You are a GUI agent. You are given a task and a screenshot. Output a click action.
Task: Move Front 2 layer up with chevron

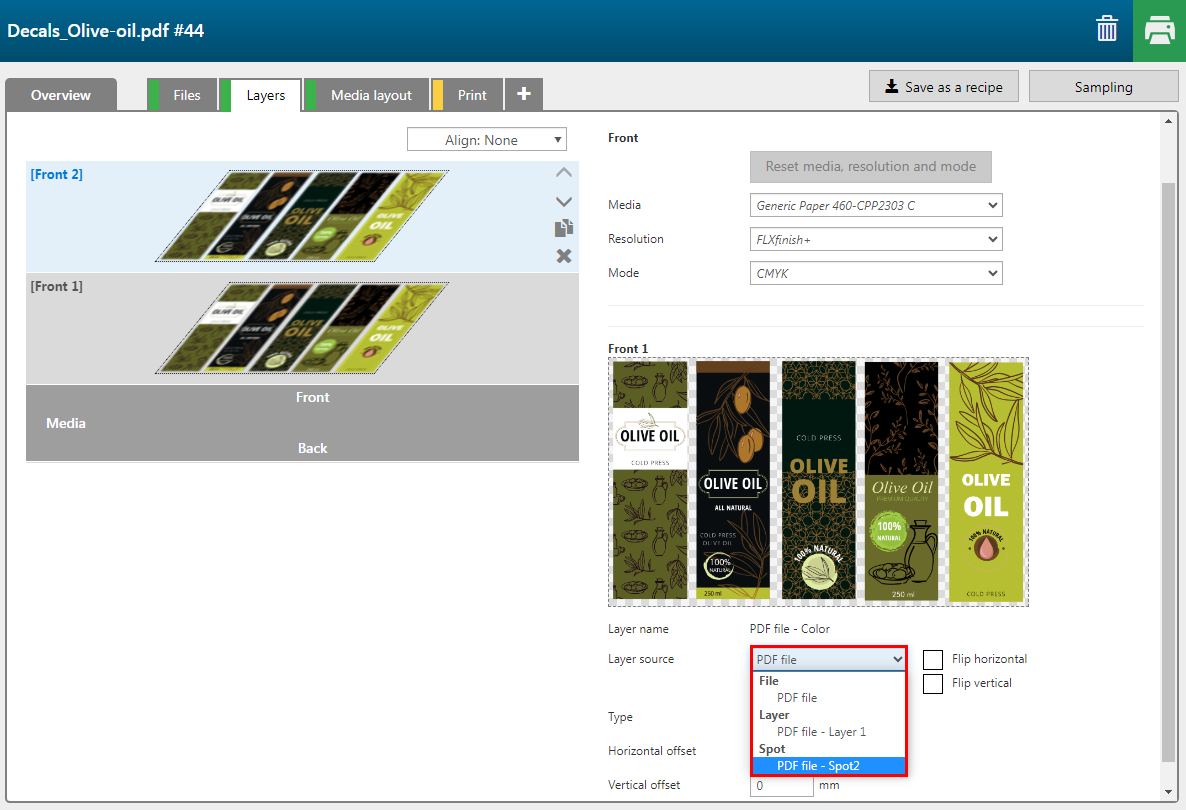[x=564, y=172]
